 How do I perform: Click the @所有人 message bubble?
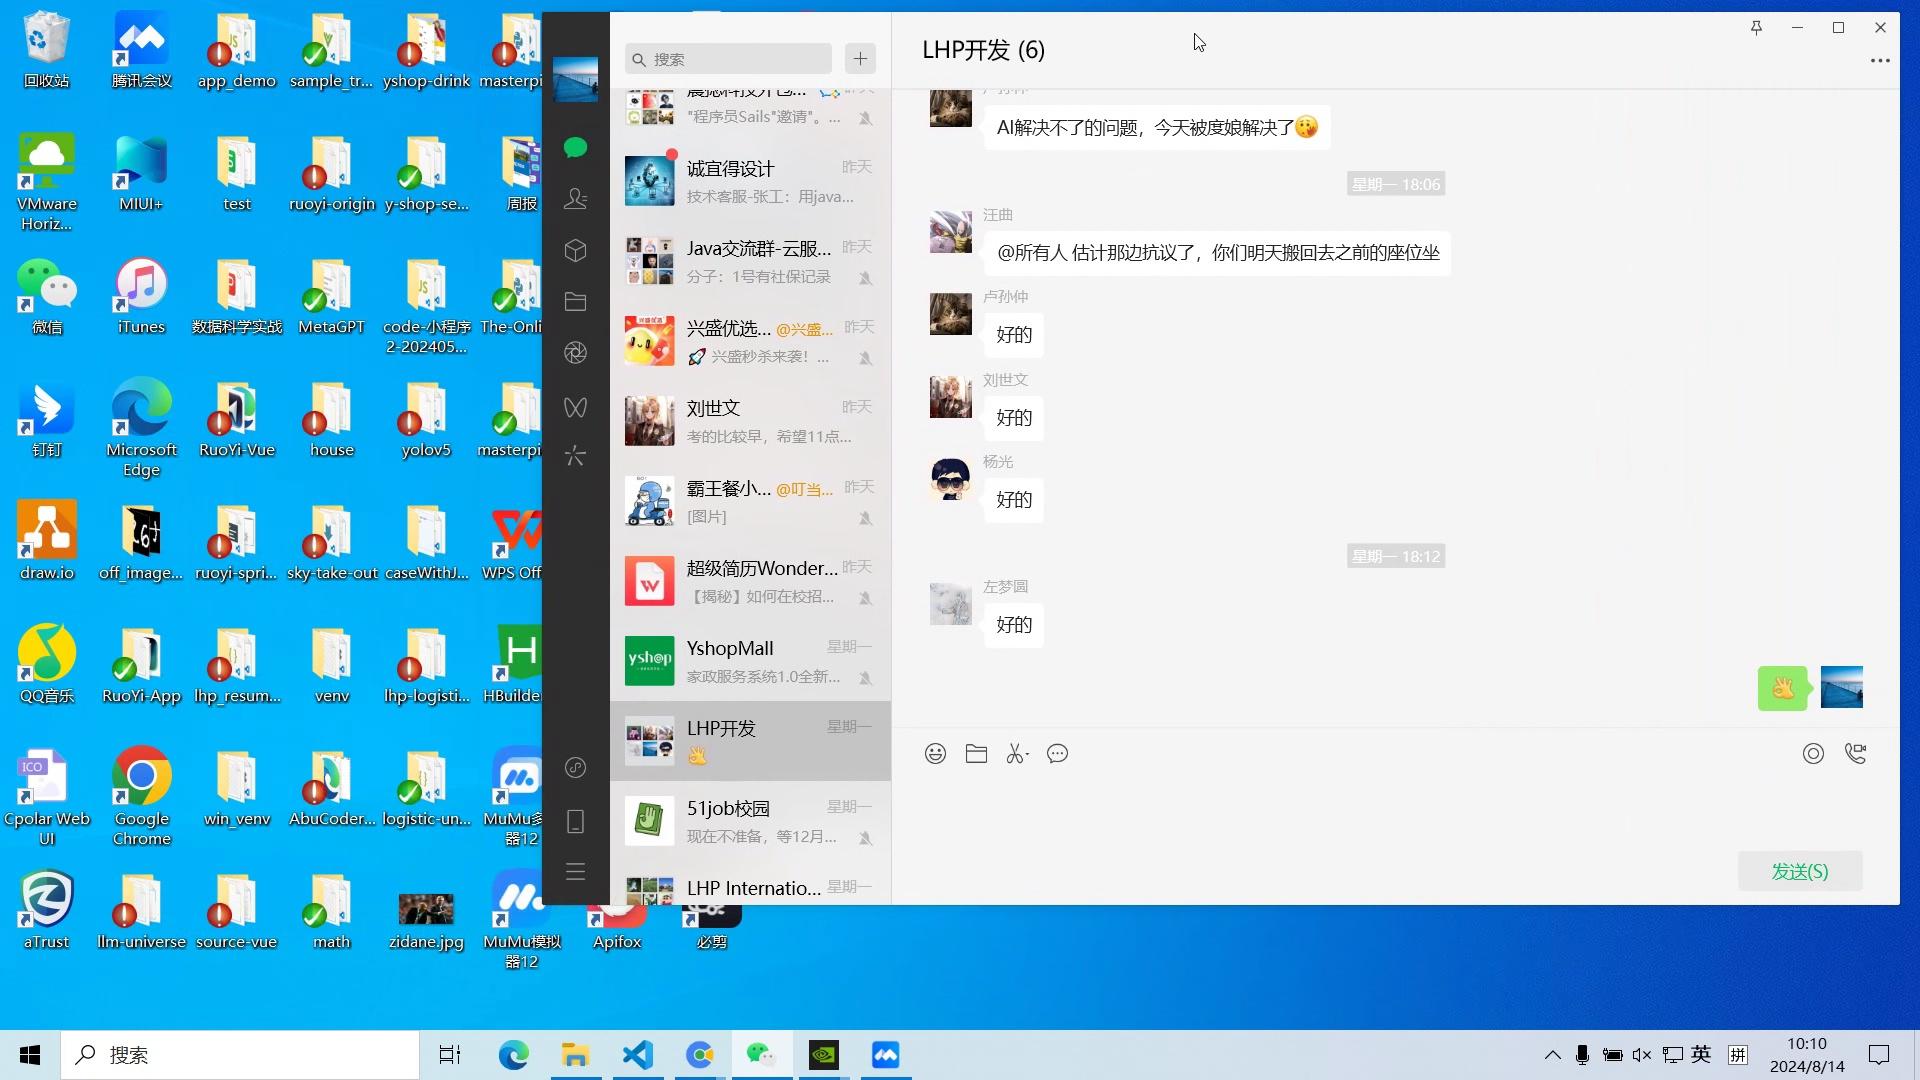click(1217, 253)
